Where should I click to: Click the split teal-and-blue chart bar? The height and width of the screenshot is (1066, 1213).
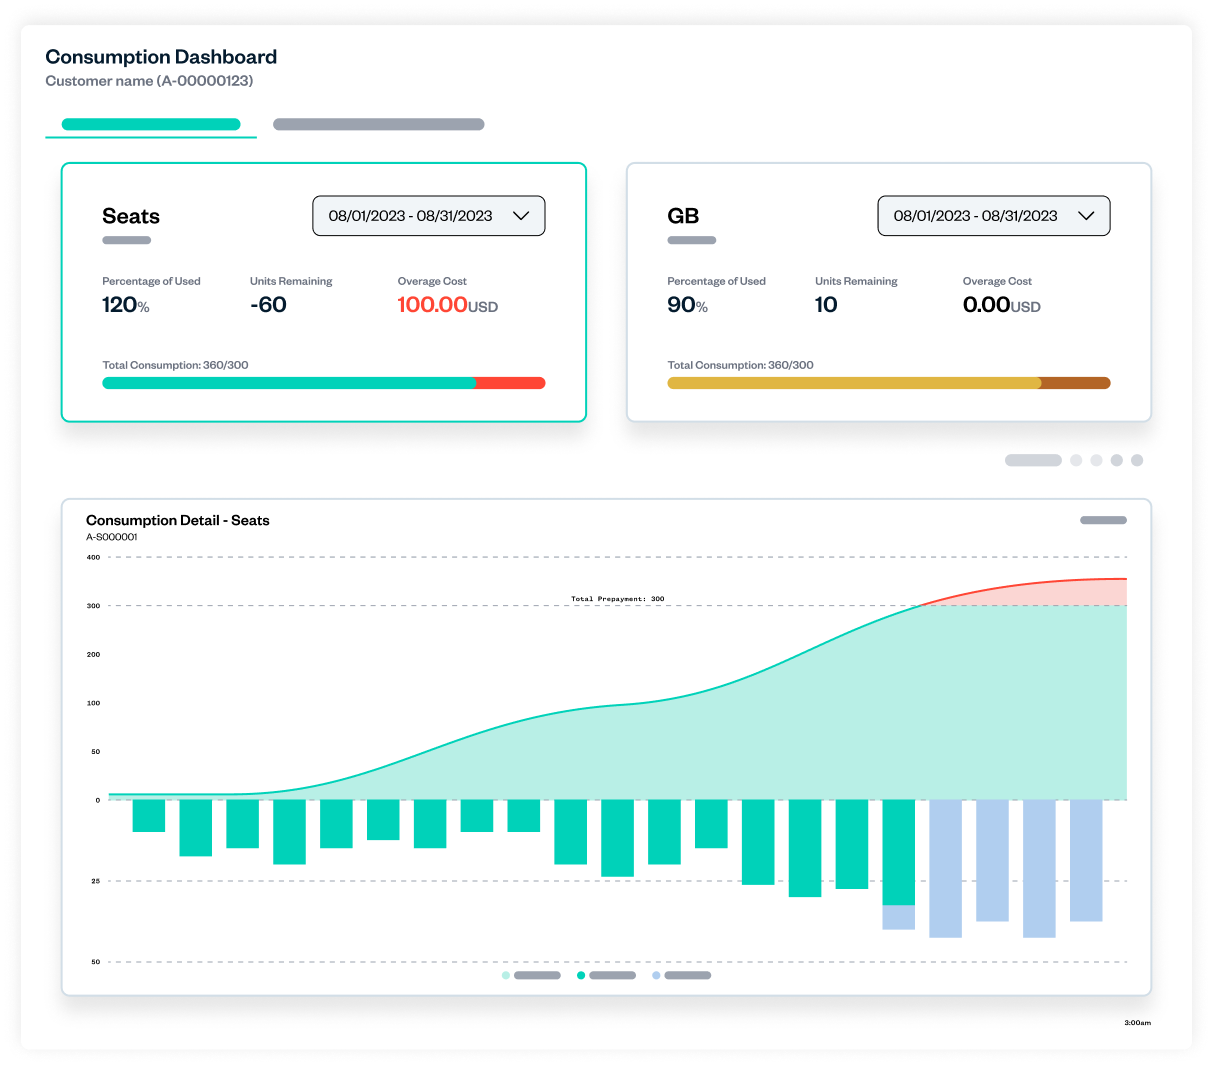898,864
